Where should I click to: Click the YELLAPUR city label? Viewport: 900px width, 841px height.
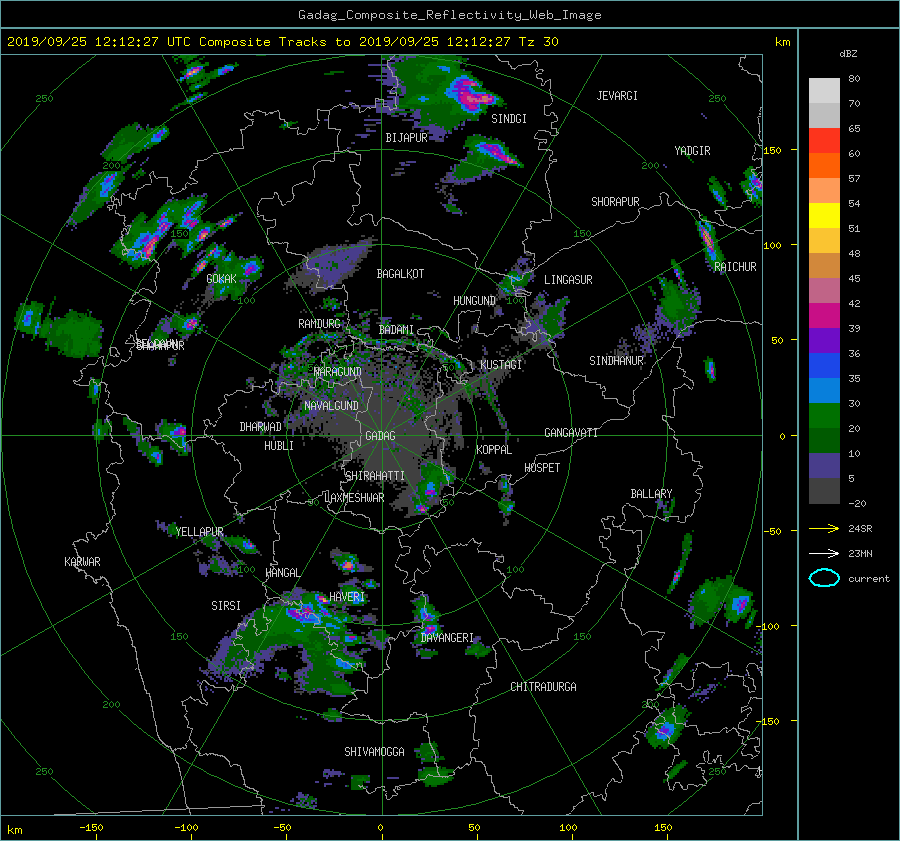click(199, 532)
